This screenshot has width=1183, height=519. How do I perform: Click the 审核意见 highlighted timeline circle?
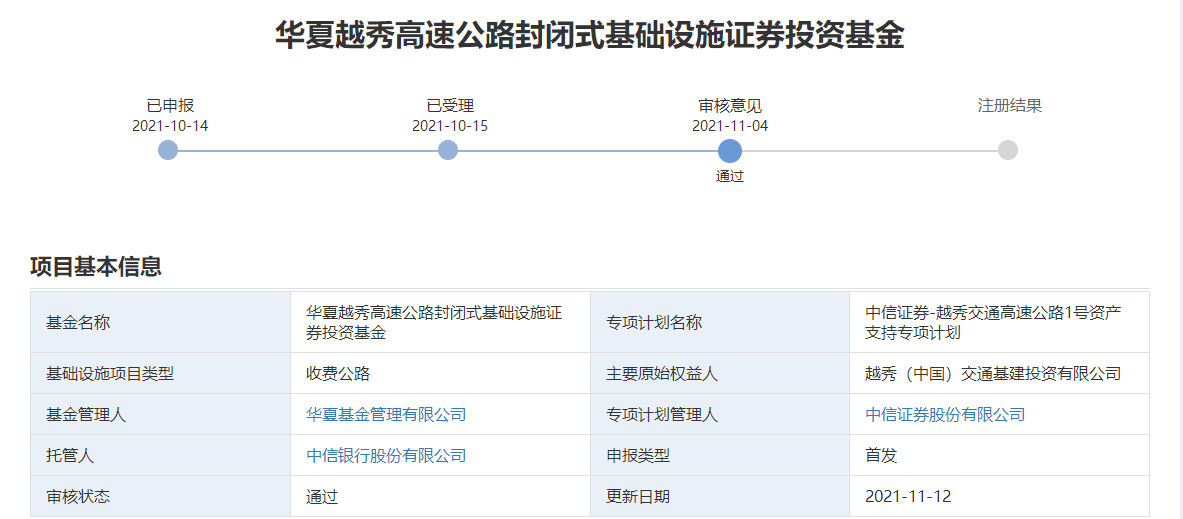tap(730, 151)
